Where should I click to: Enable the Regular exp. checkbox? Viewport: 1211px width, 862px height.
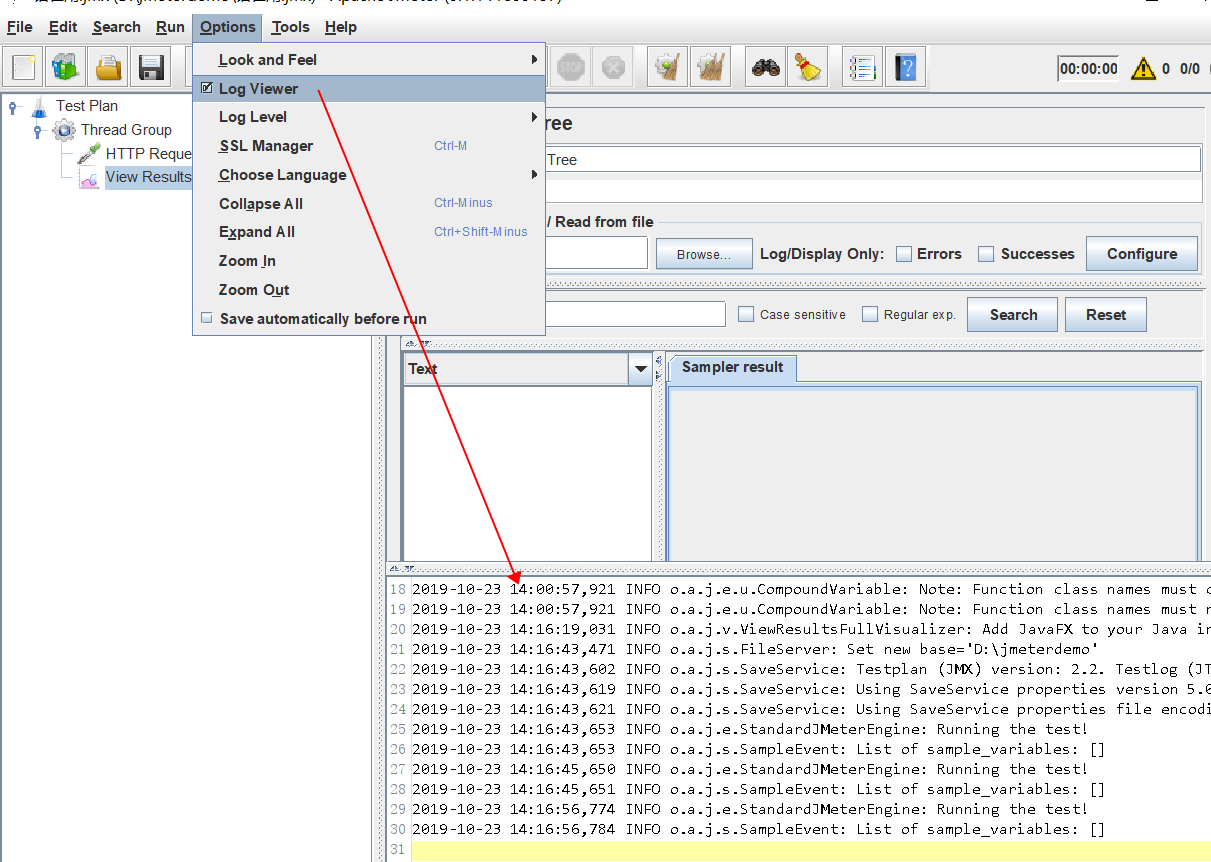pos(870,314)
